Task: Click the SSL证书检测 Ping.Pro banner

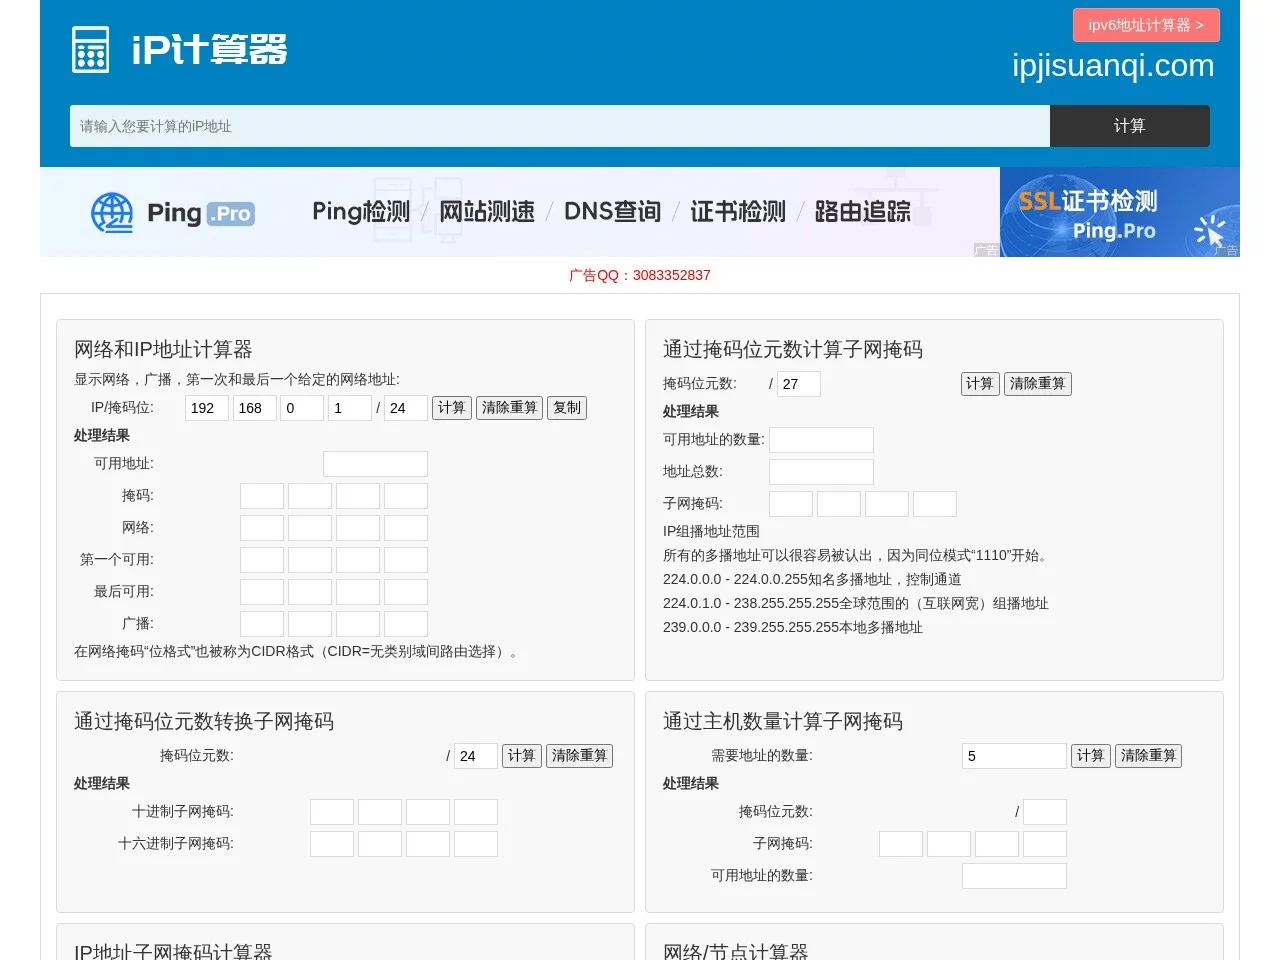Action: (1118, 211)
